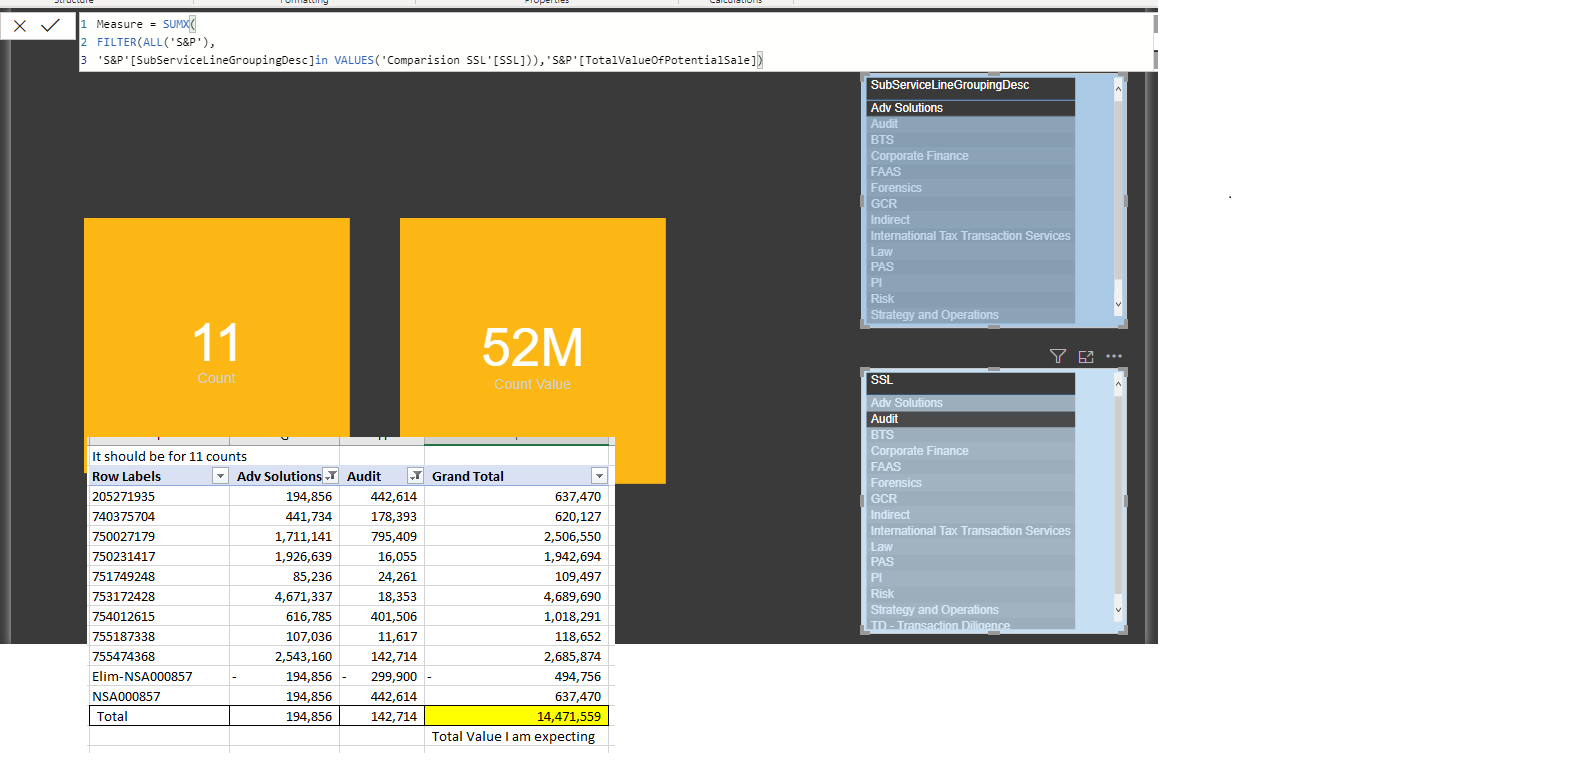Select BTS in the SSL slicer
The width and height of the screenshot is (1578, 762).
(x=971, y=435)
